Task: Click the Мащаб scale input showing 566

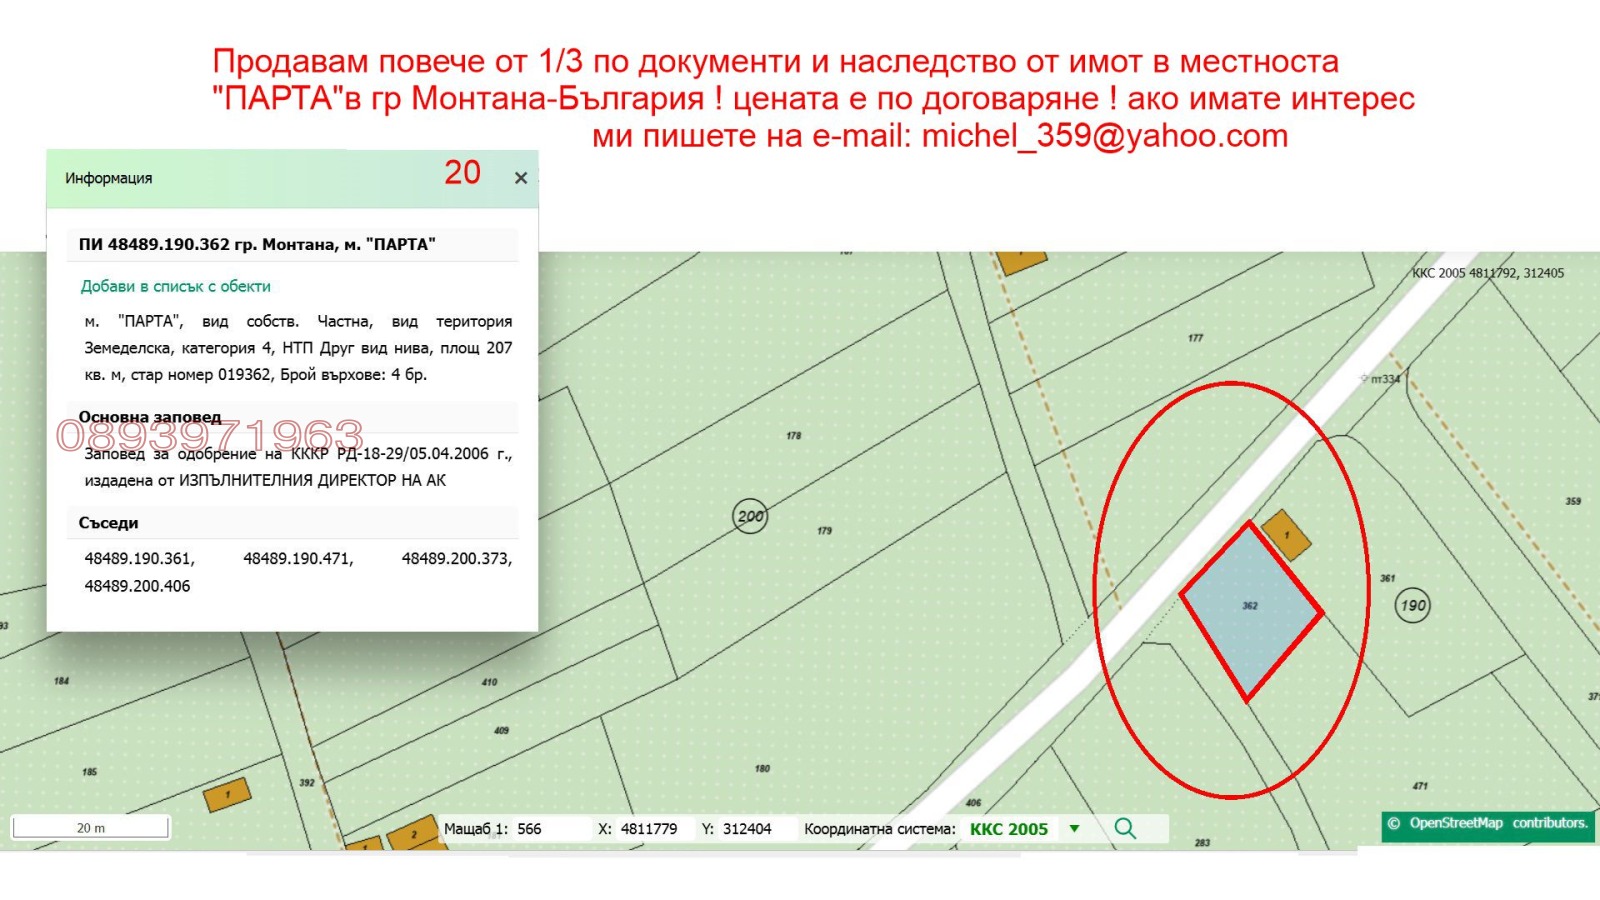Action: (x=530, y=828)
